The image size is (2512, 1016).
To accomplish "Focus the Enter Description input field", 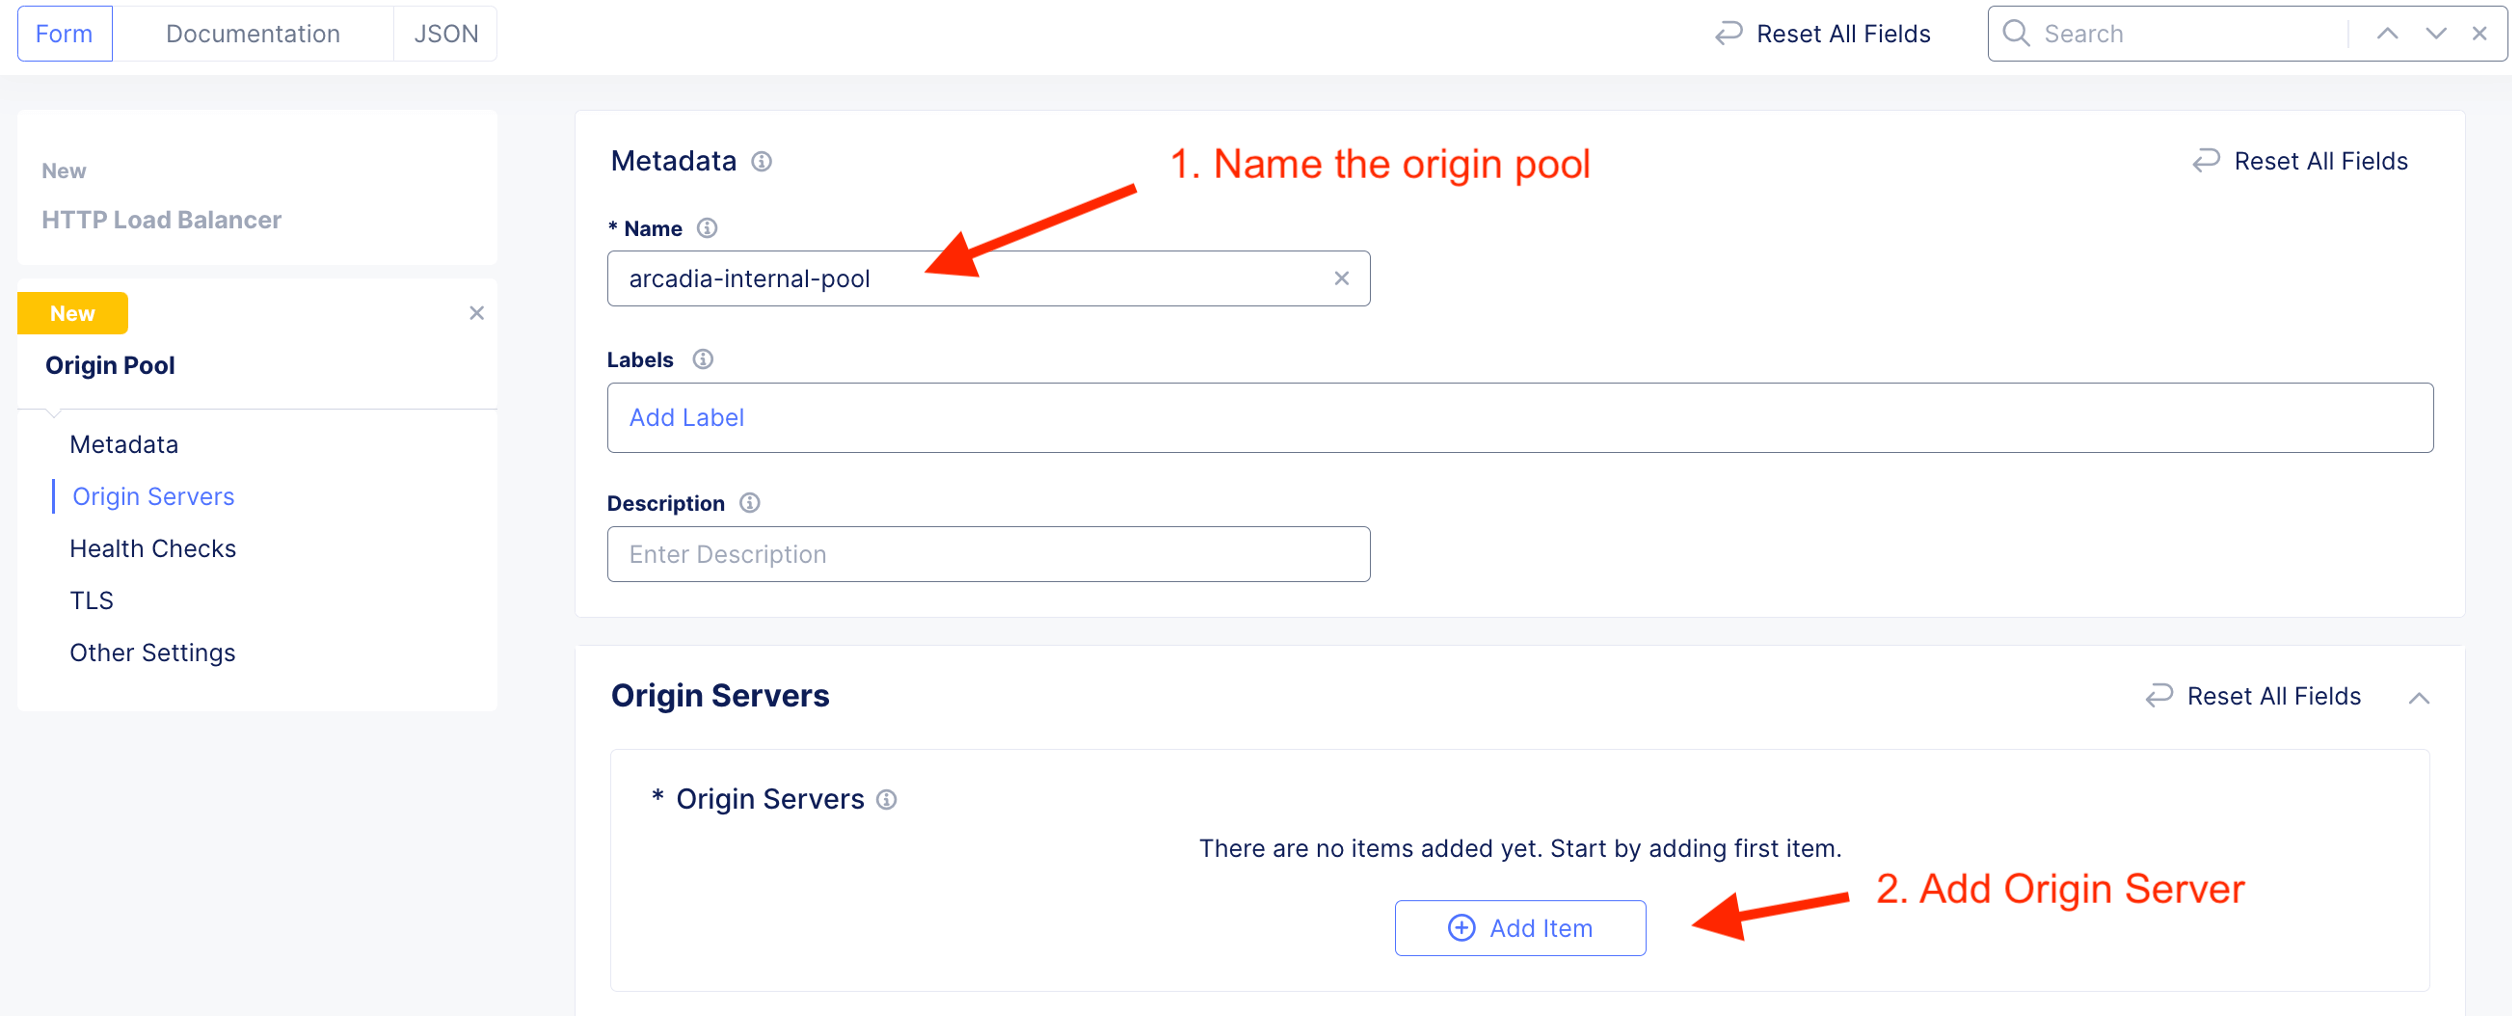I will (987, 554).
